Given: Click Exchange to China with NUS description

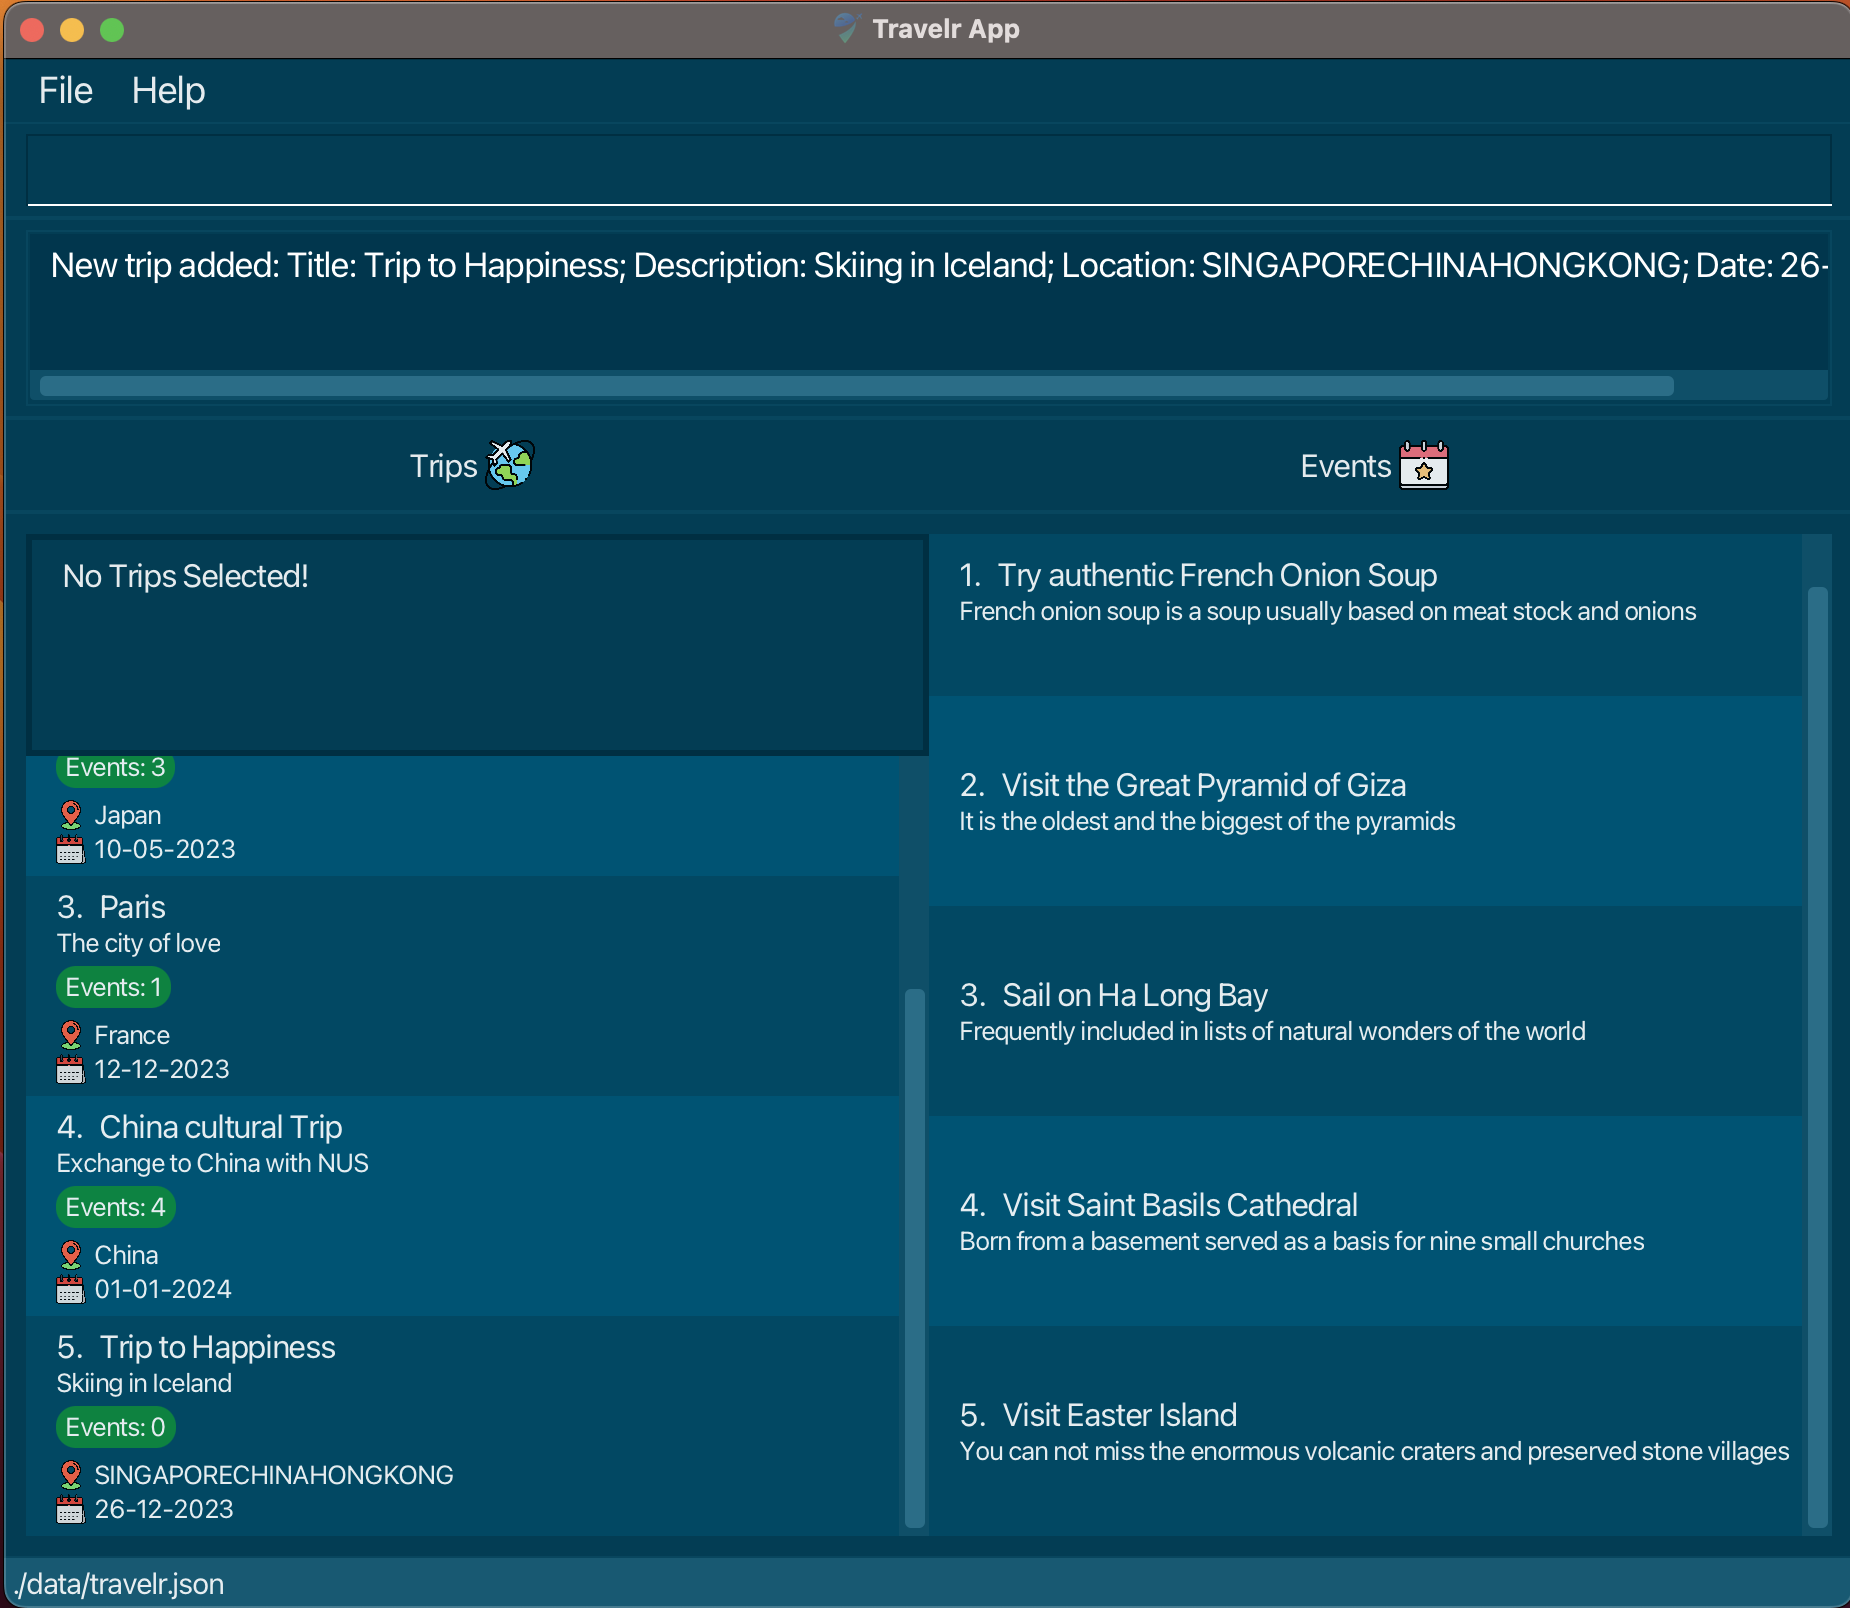Looking at the screenshot, I should [213, 1163].
